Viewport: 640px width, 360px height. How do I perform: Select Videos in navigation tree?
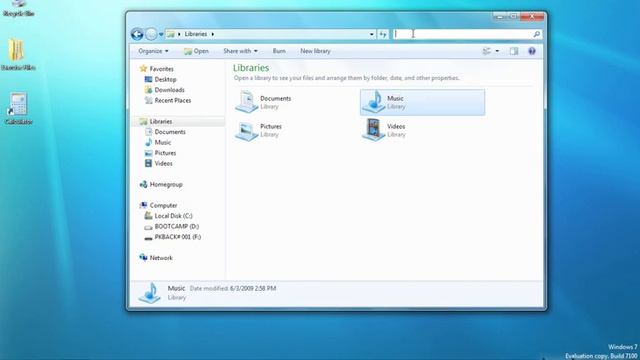pos(163,164)
